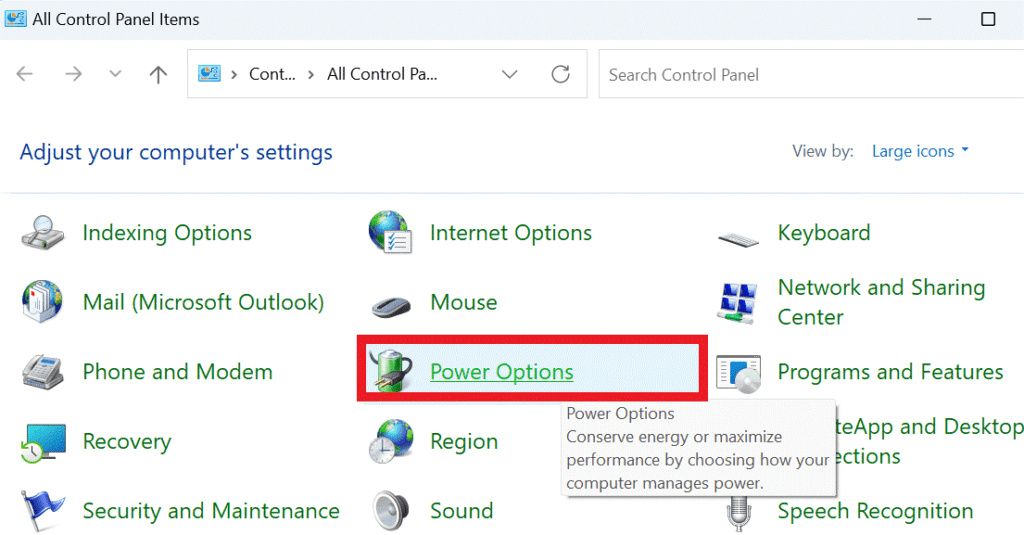Go up one level with up arrow

tap(158, 74)
